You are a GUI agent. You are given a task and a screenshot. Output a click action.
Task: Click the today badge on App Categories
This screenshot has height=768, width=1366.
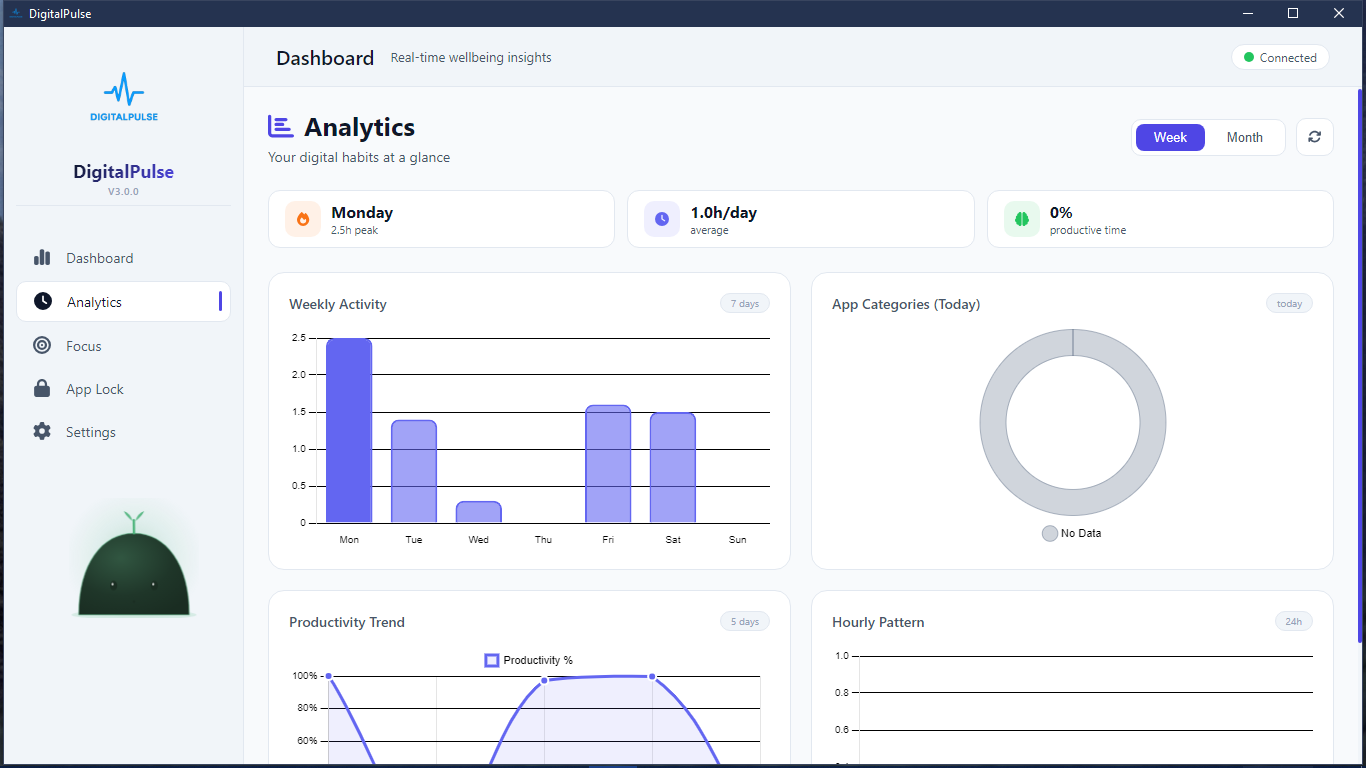click(1289, 303)
